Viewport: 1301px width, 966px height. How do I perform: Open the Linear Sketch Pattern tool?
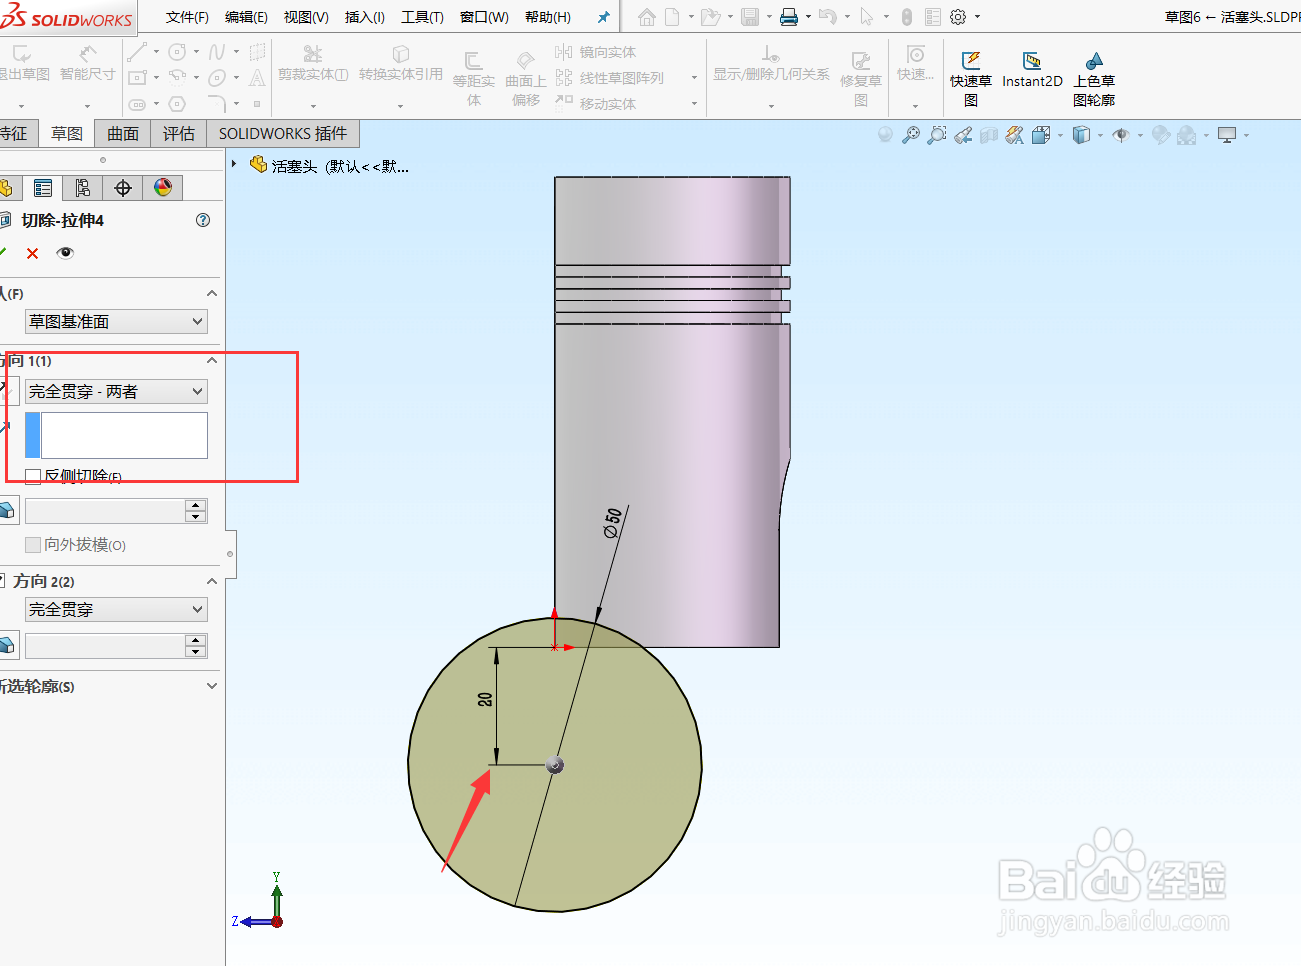(x=620, y=79)
